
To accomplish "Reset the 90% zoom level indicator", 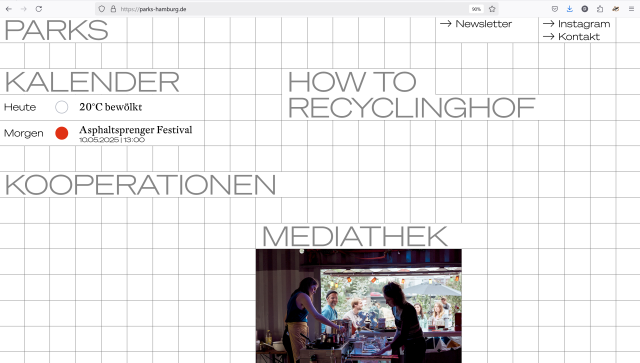I will 476,9.
